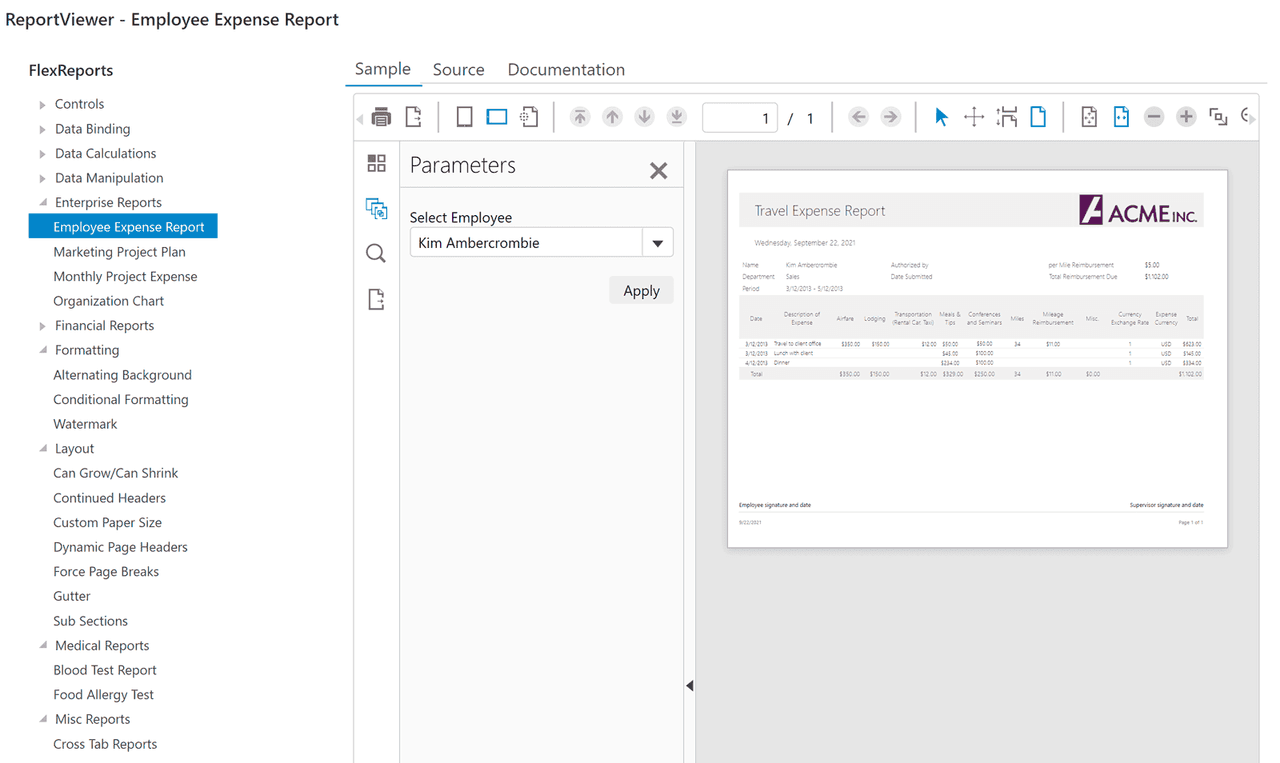Open Organization Chart report

108,301
